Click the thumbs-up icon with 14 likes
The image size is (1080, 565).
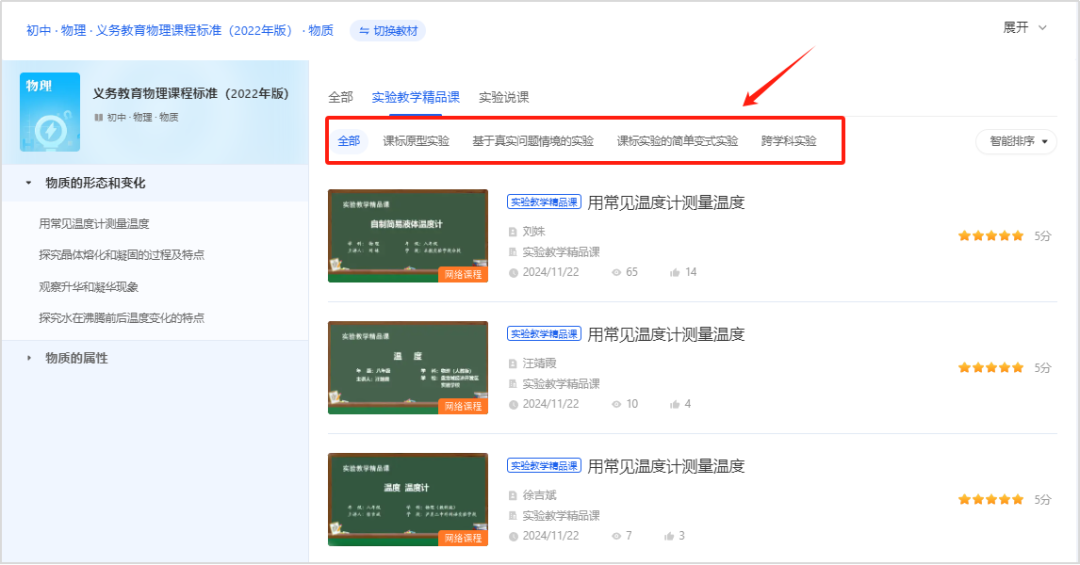675,272
